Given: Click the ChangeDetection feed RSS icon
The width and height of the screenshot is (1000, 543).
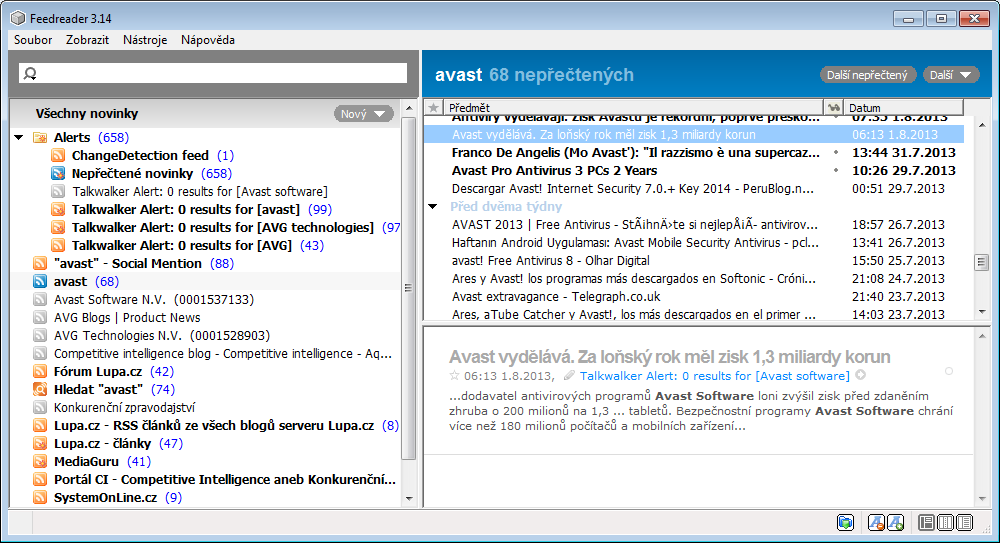Looking at the screenshot, I should click(x=58, y=155).
